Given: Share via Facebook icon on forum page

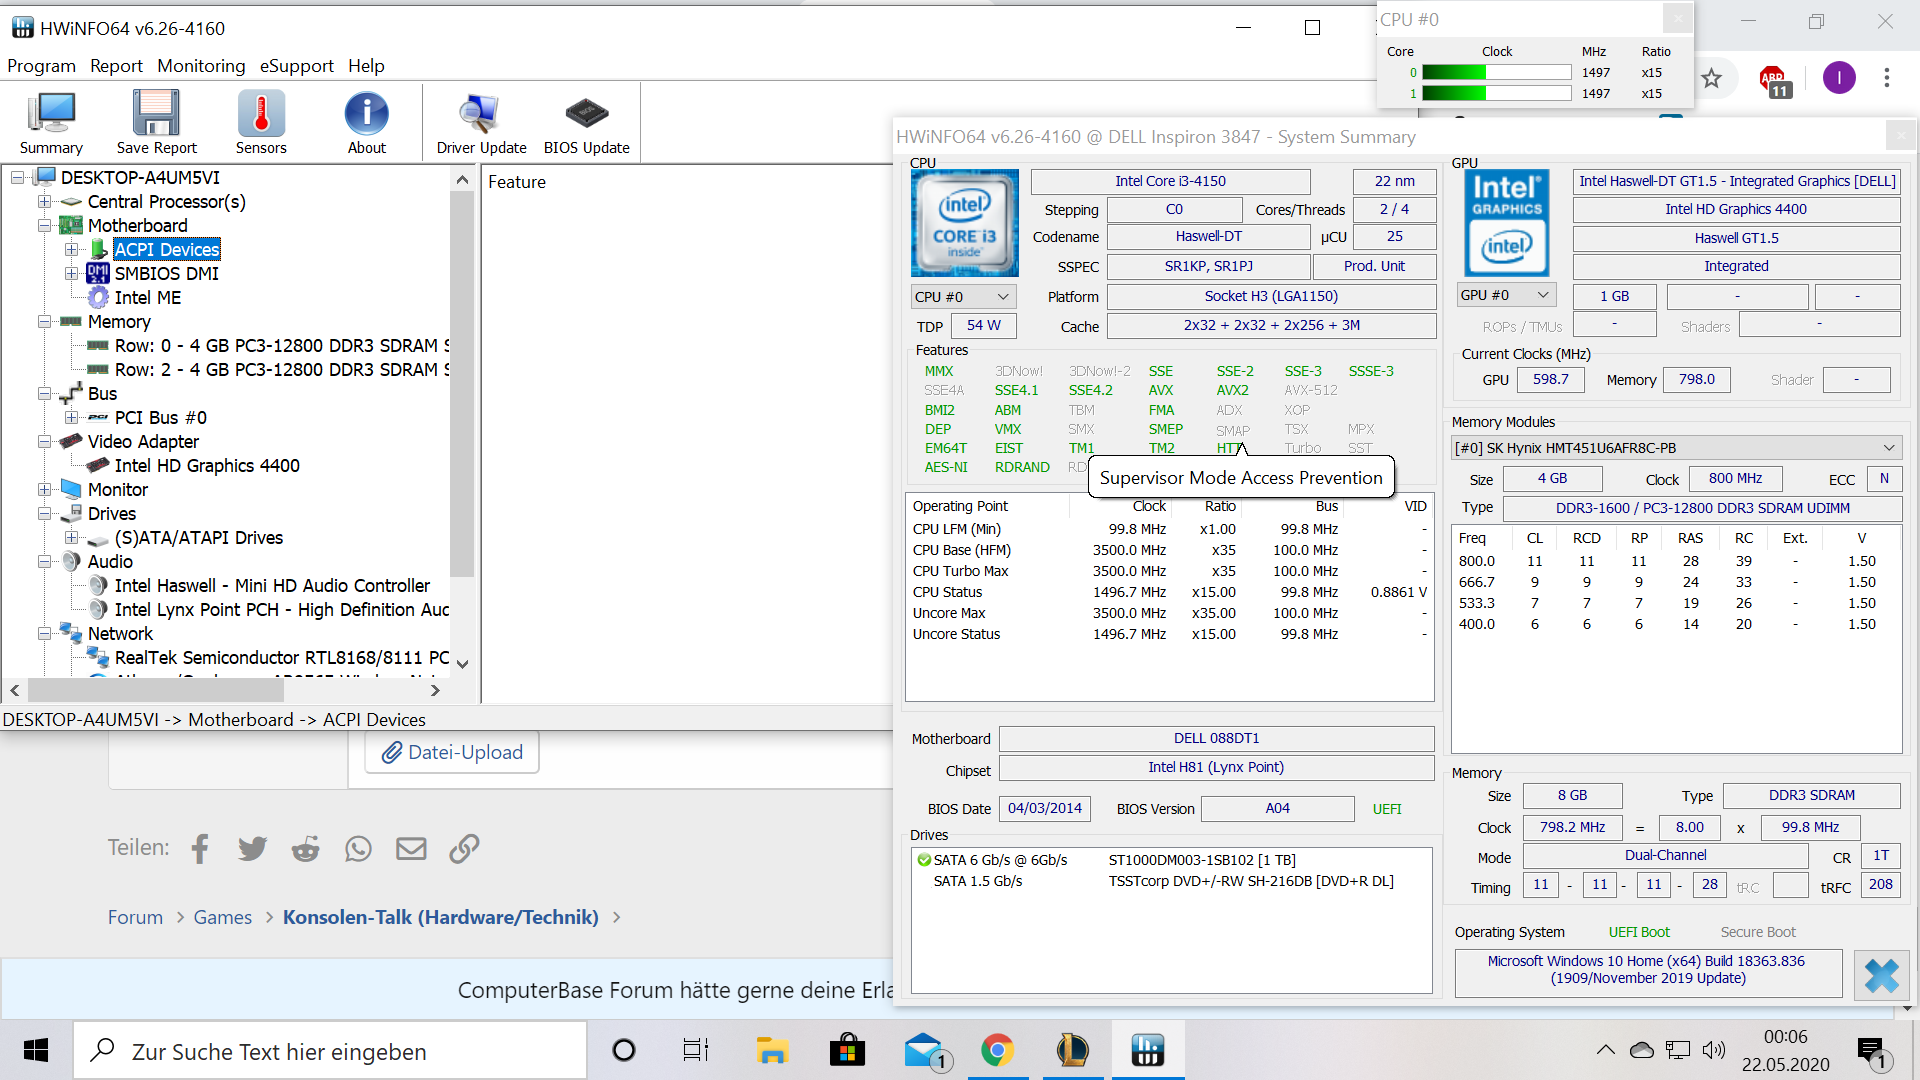Looking at the screenshot, I should (x=200, y=849).
